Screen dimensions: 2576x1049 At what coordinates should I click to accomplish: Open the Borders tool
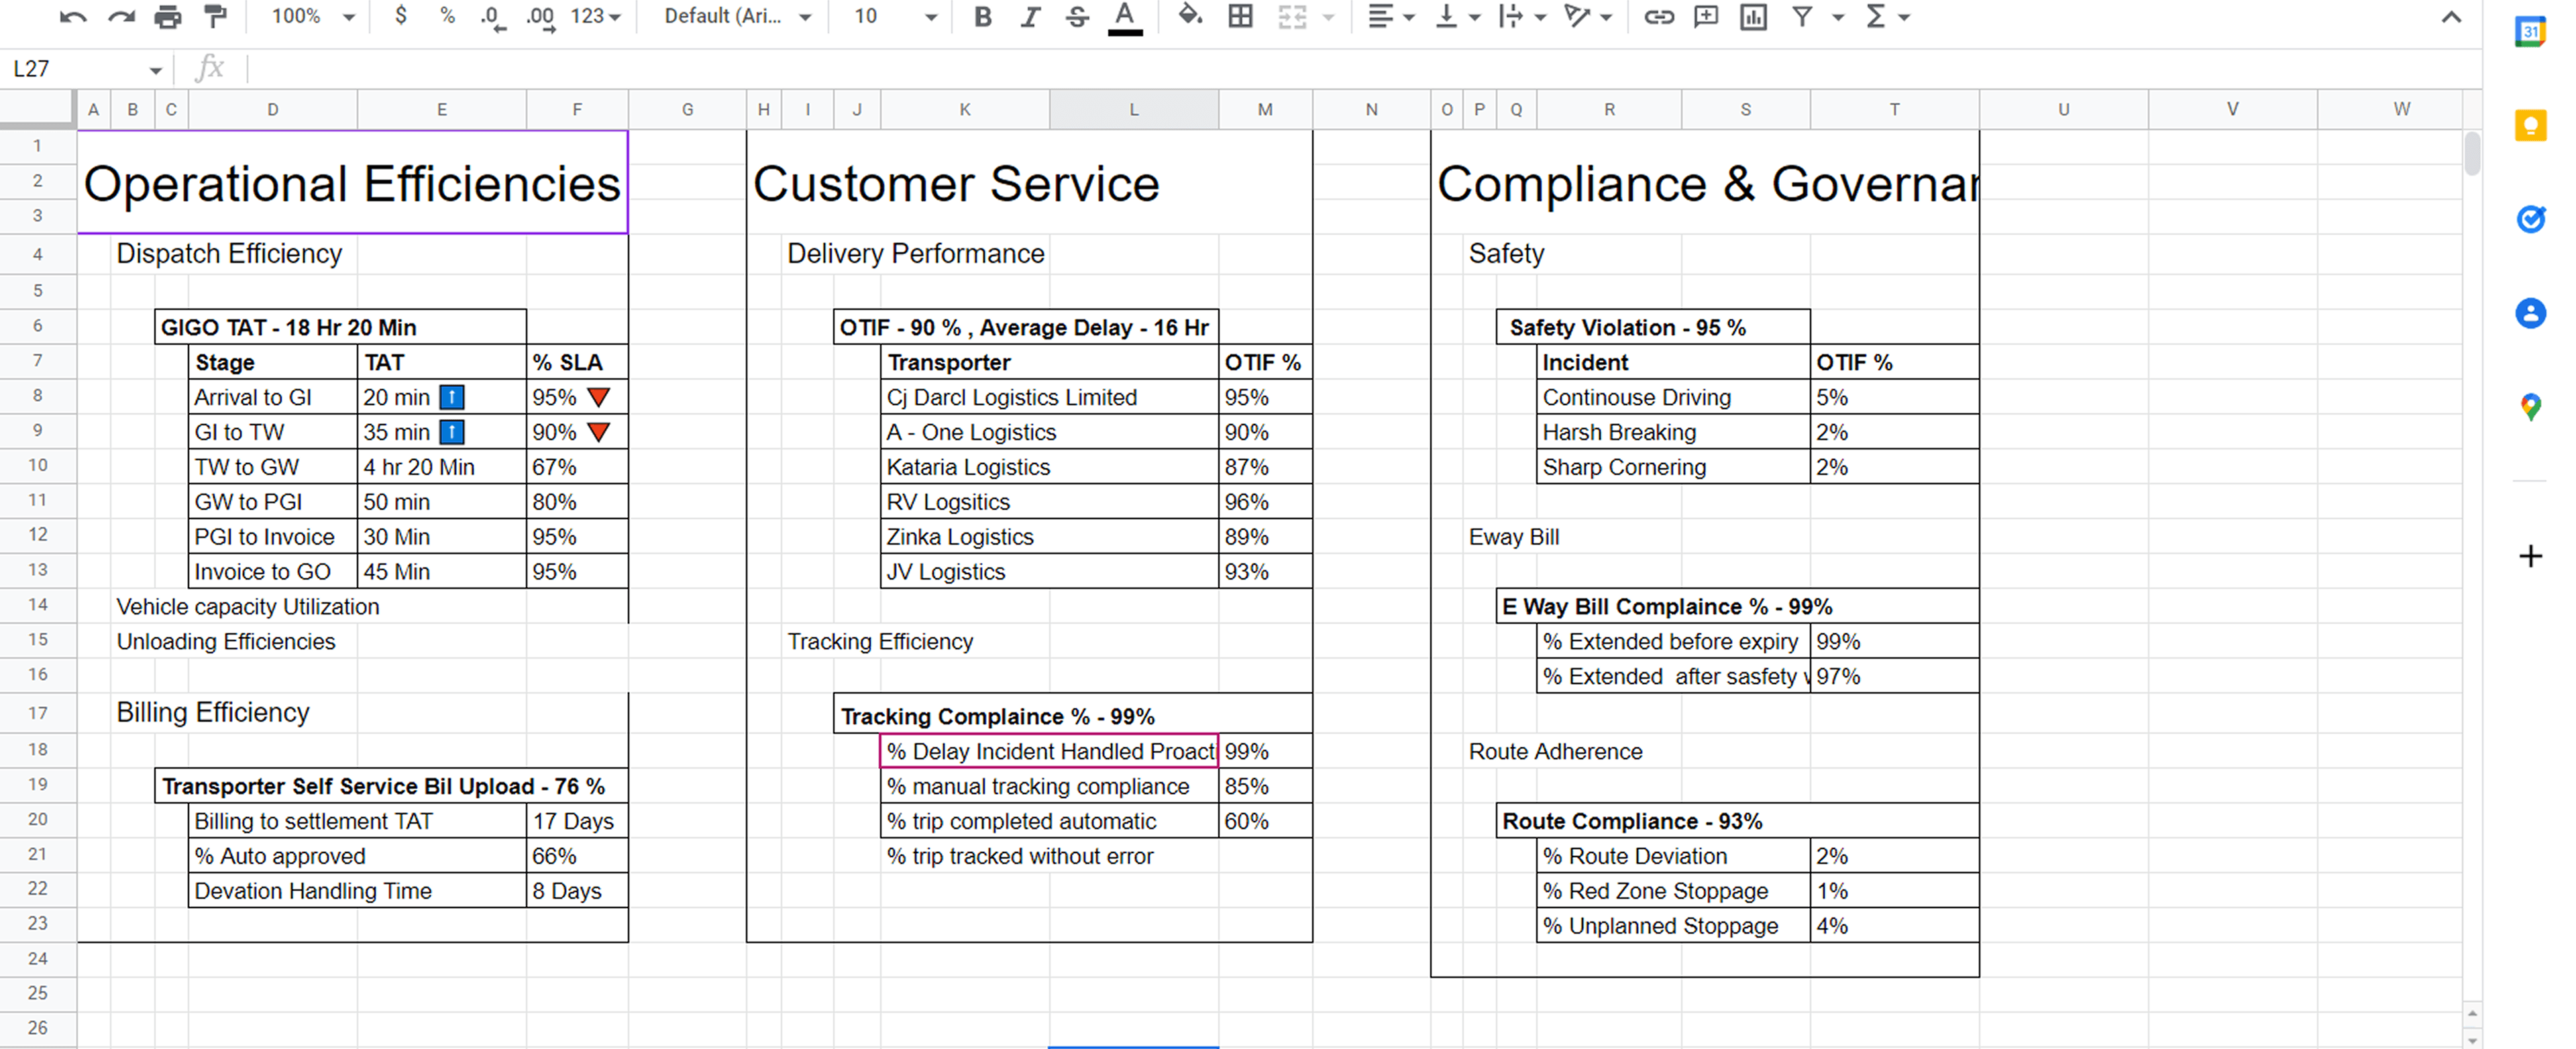(x=1240, y=16)
